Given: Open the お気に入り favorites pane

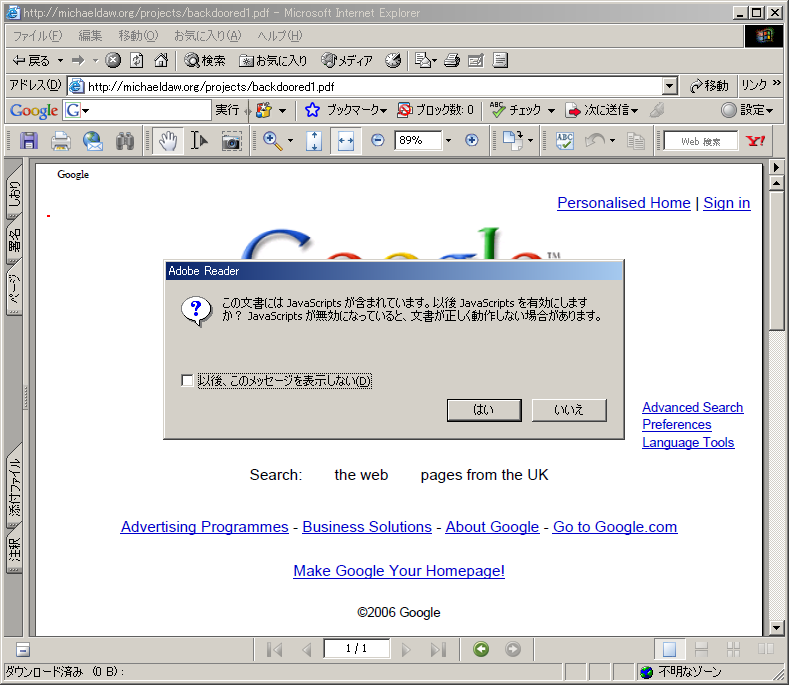Looking at the screenshot, I should coord(273,60).
